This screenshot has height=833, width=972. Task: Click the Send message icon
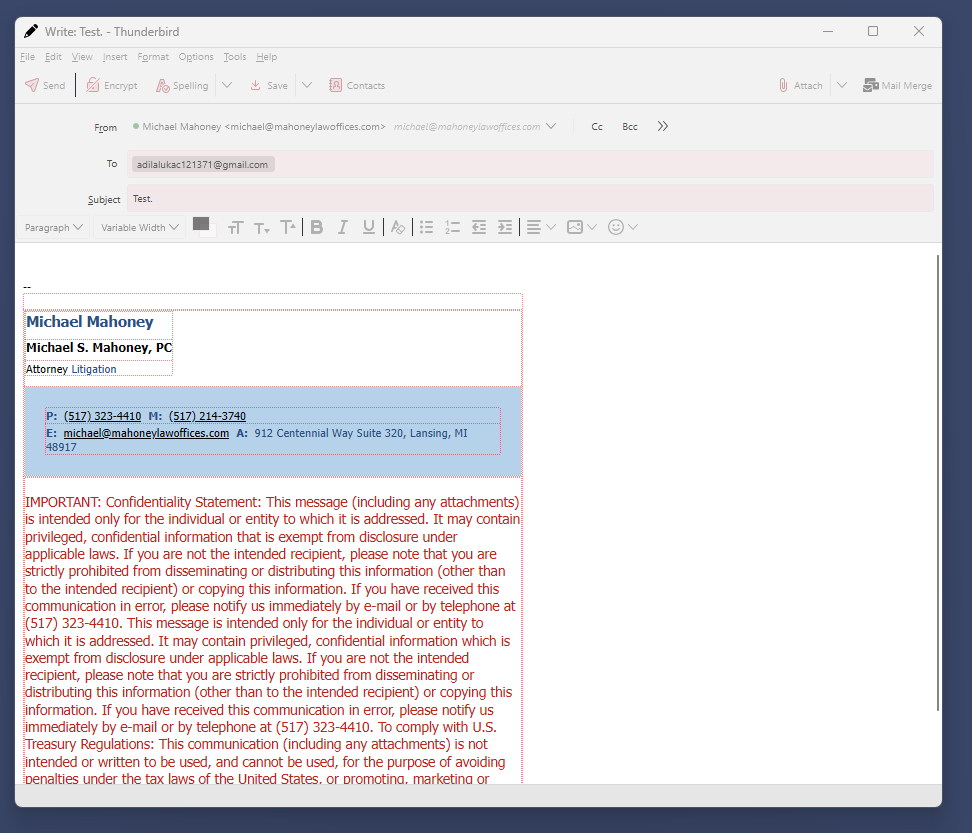point(32,85)
